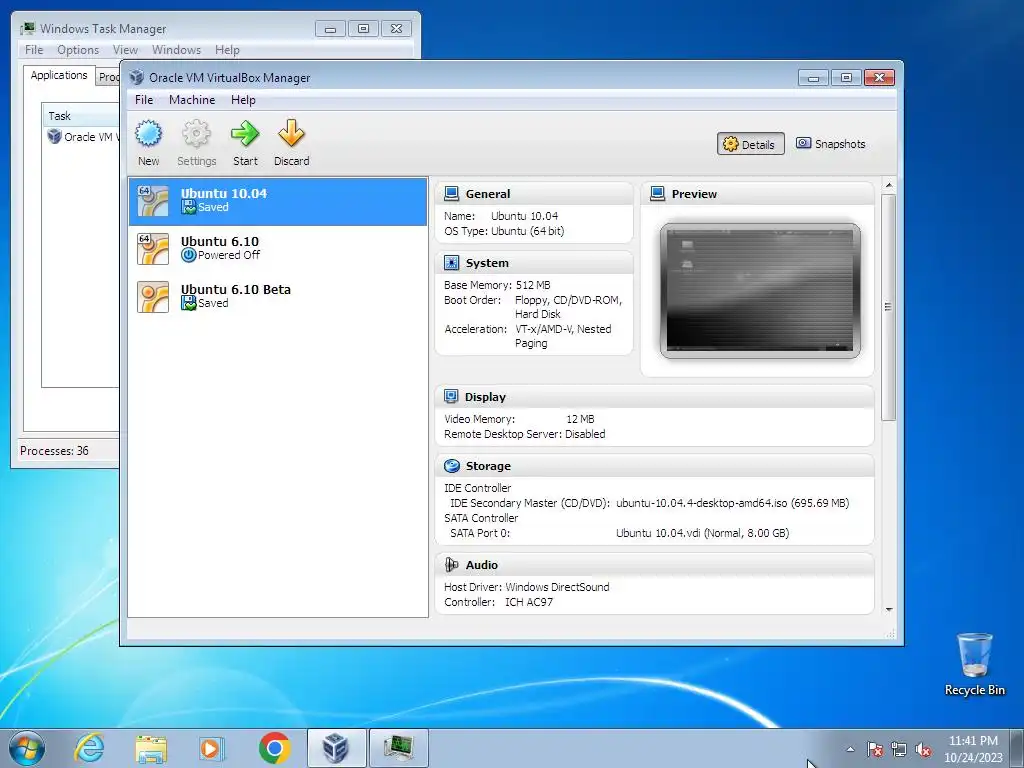Viewport: 1024px width, 768px height.
Task: Click the Host Driver Windows DirectSound value
Action: click(x=557, y=586)
